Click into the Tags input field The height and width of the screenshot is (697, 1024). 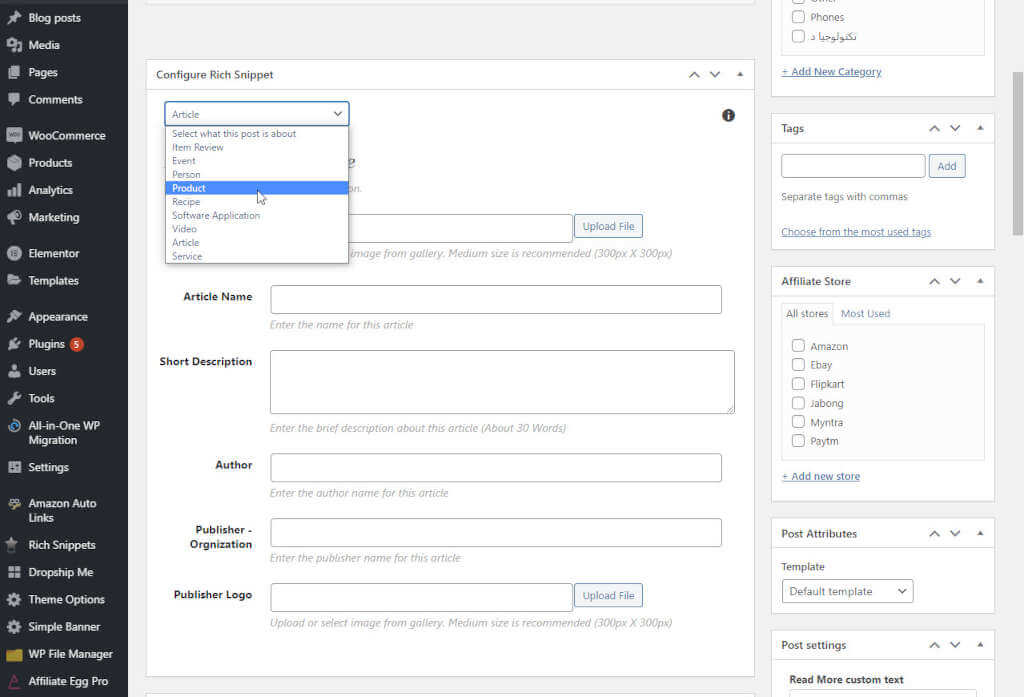pyautogui.click(x=853, y=166)
